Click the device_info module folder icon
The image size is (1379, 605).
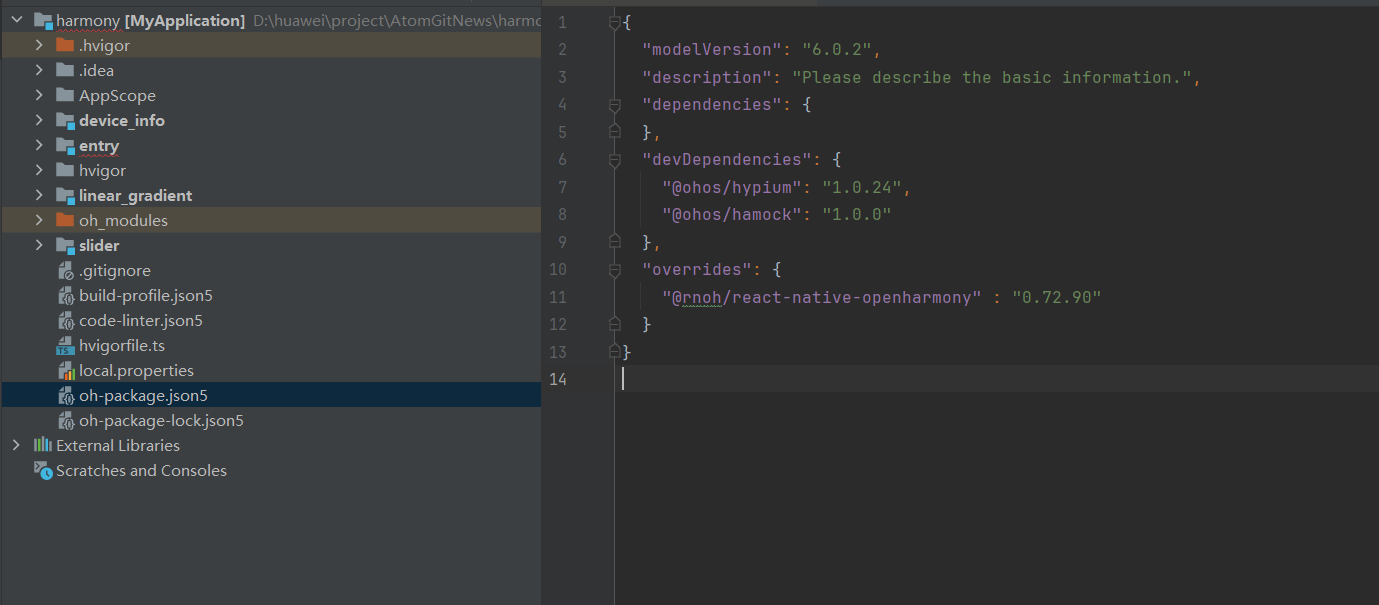(x=65, y=120)
